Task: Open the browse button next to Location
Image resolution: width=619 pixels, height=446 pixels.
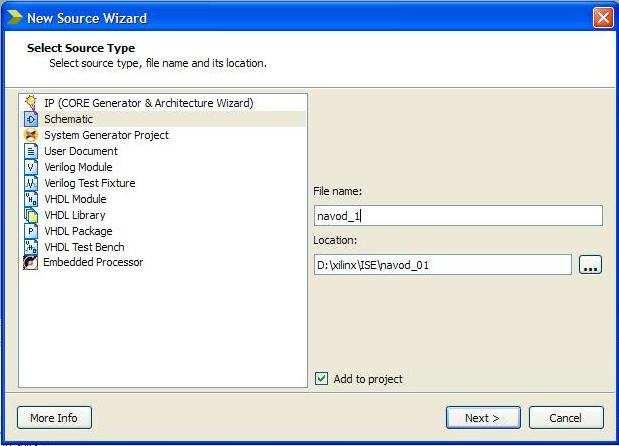Action: [x=590, y=264]
